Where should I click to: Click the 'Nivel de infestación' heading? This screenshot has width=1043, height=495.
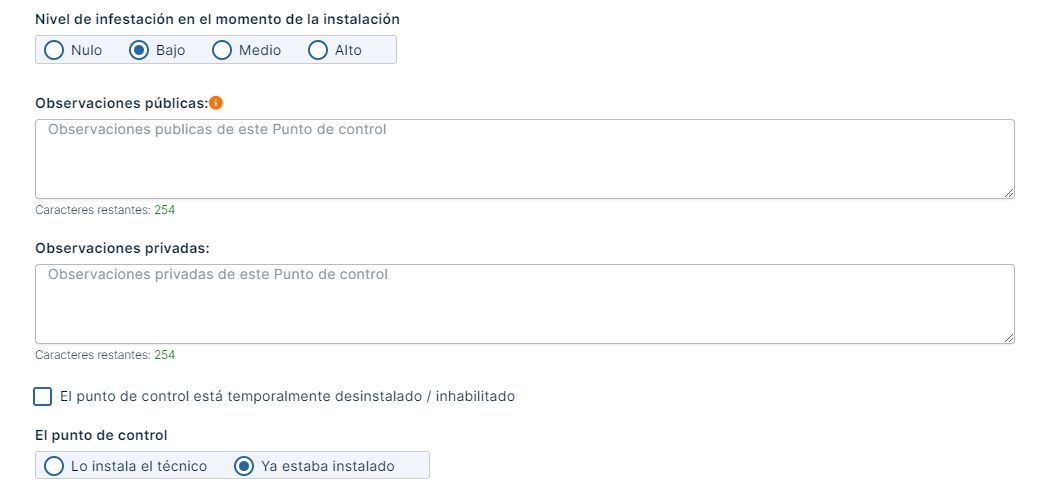pyautogui.click(x=217, y=19)
